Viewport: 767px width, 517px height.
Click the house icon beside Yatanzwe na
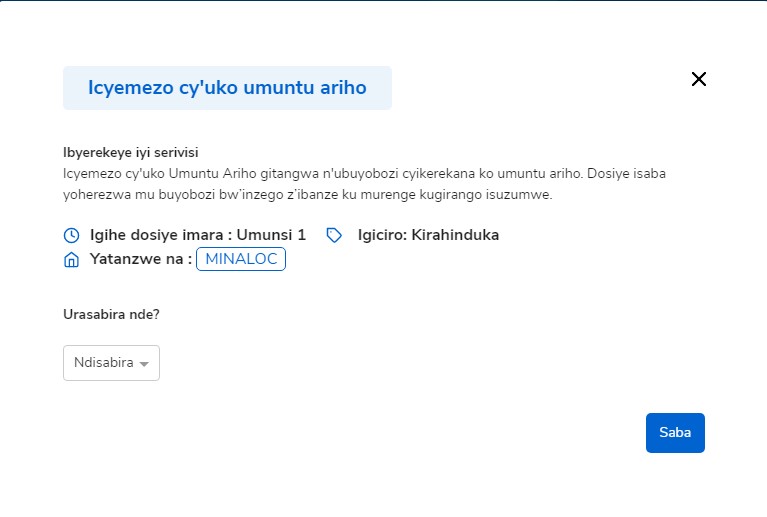tap(71, 261)
